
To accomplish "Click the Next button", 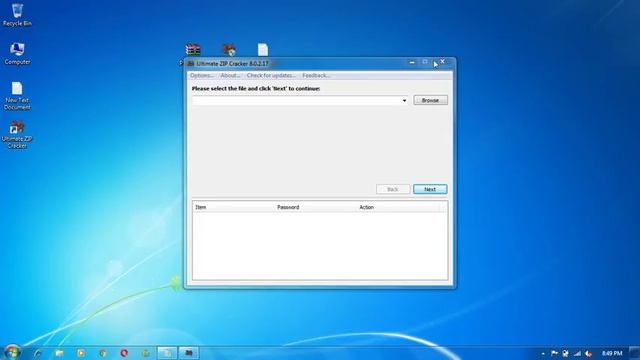I will tap(430, 189).
